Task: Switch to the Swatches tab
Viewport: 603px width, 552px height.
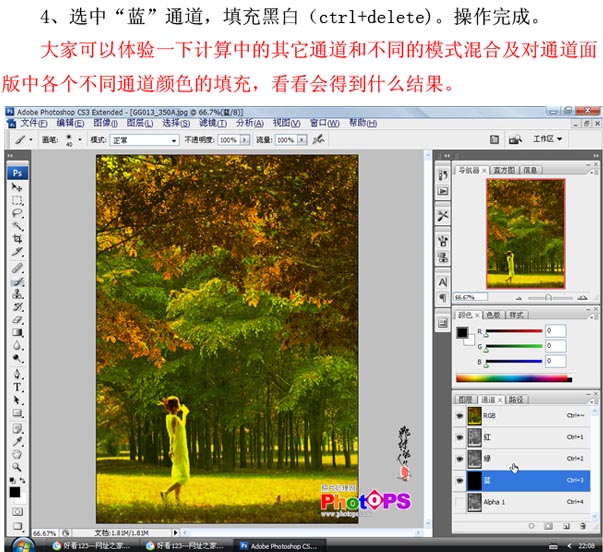Action: click(494, 315)
